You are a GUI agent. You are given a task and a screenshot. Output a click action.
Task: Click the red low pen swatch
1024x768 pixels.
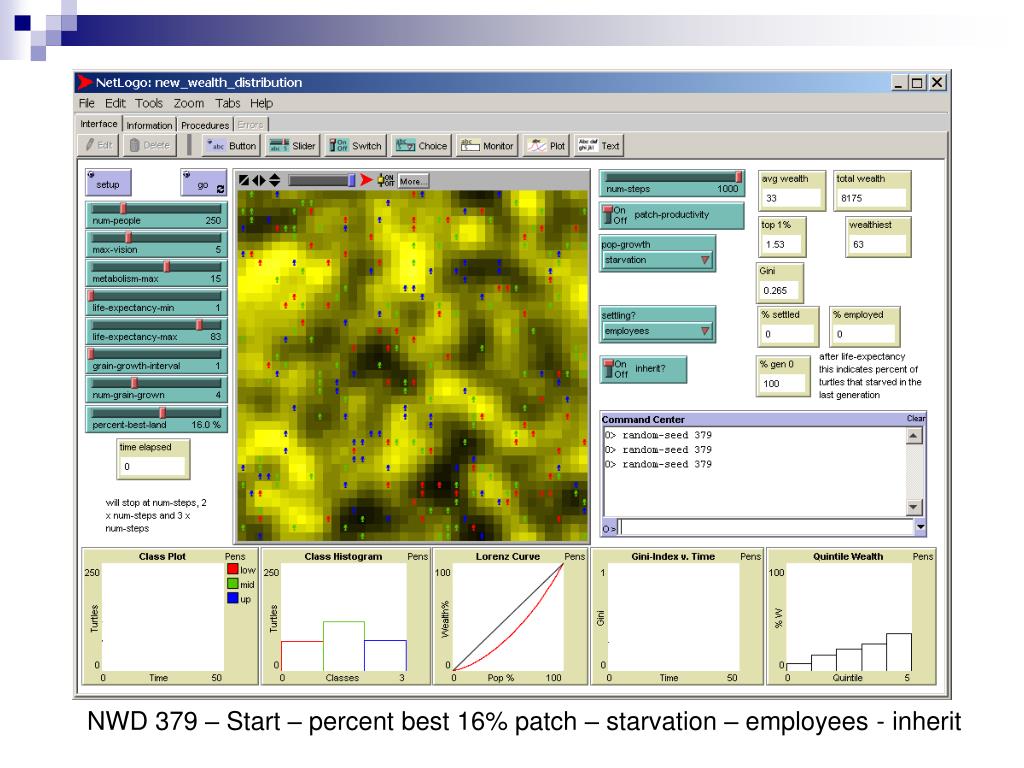click(x=232, y=569)
